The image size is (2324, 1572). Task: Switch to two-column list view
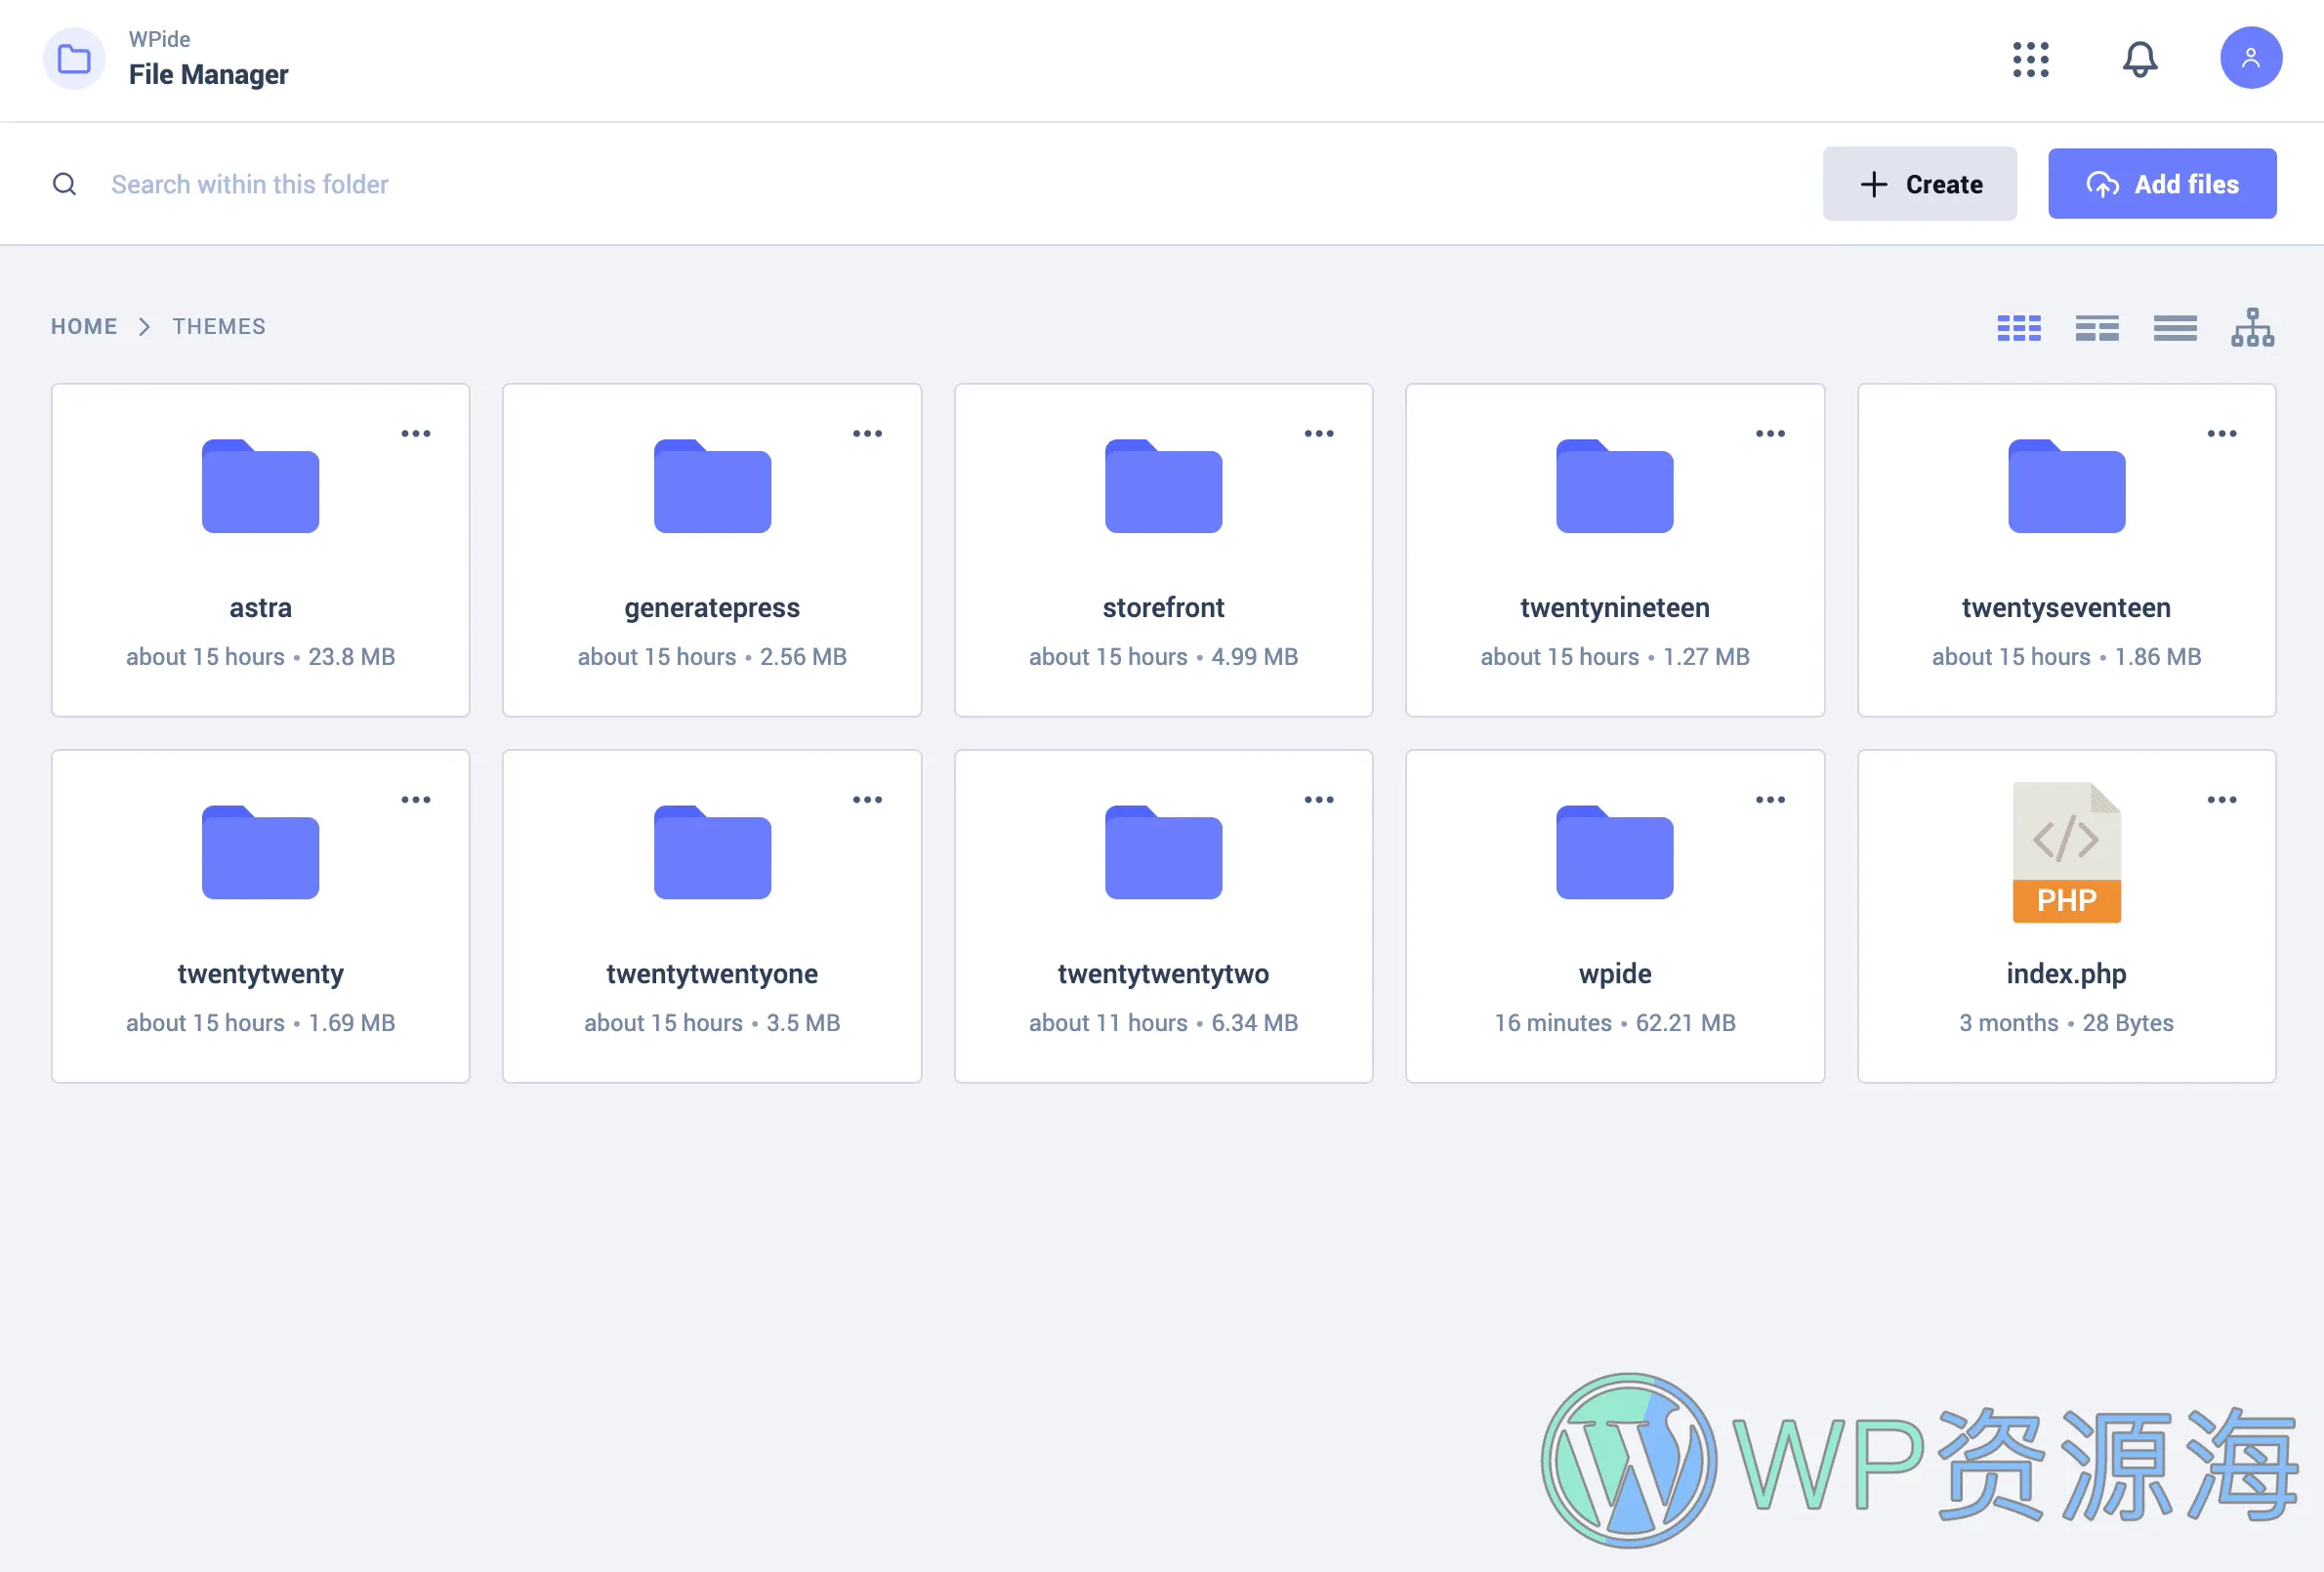[x=2096, y=328]
